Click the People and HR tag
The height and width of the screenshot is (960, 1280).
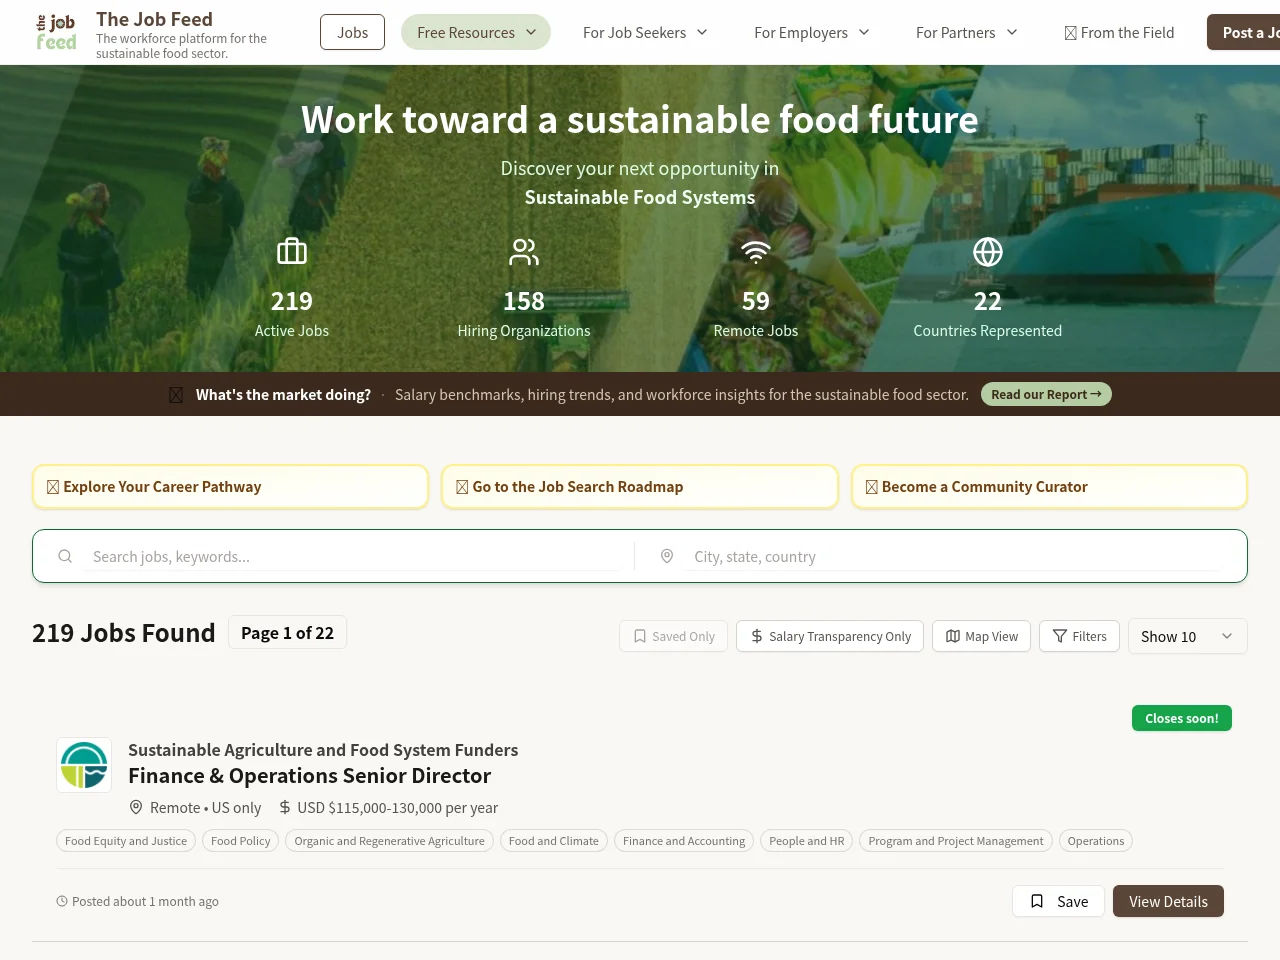point(807,841)
